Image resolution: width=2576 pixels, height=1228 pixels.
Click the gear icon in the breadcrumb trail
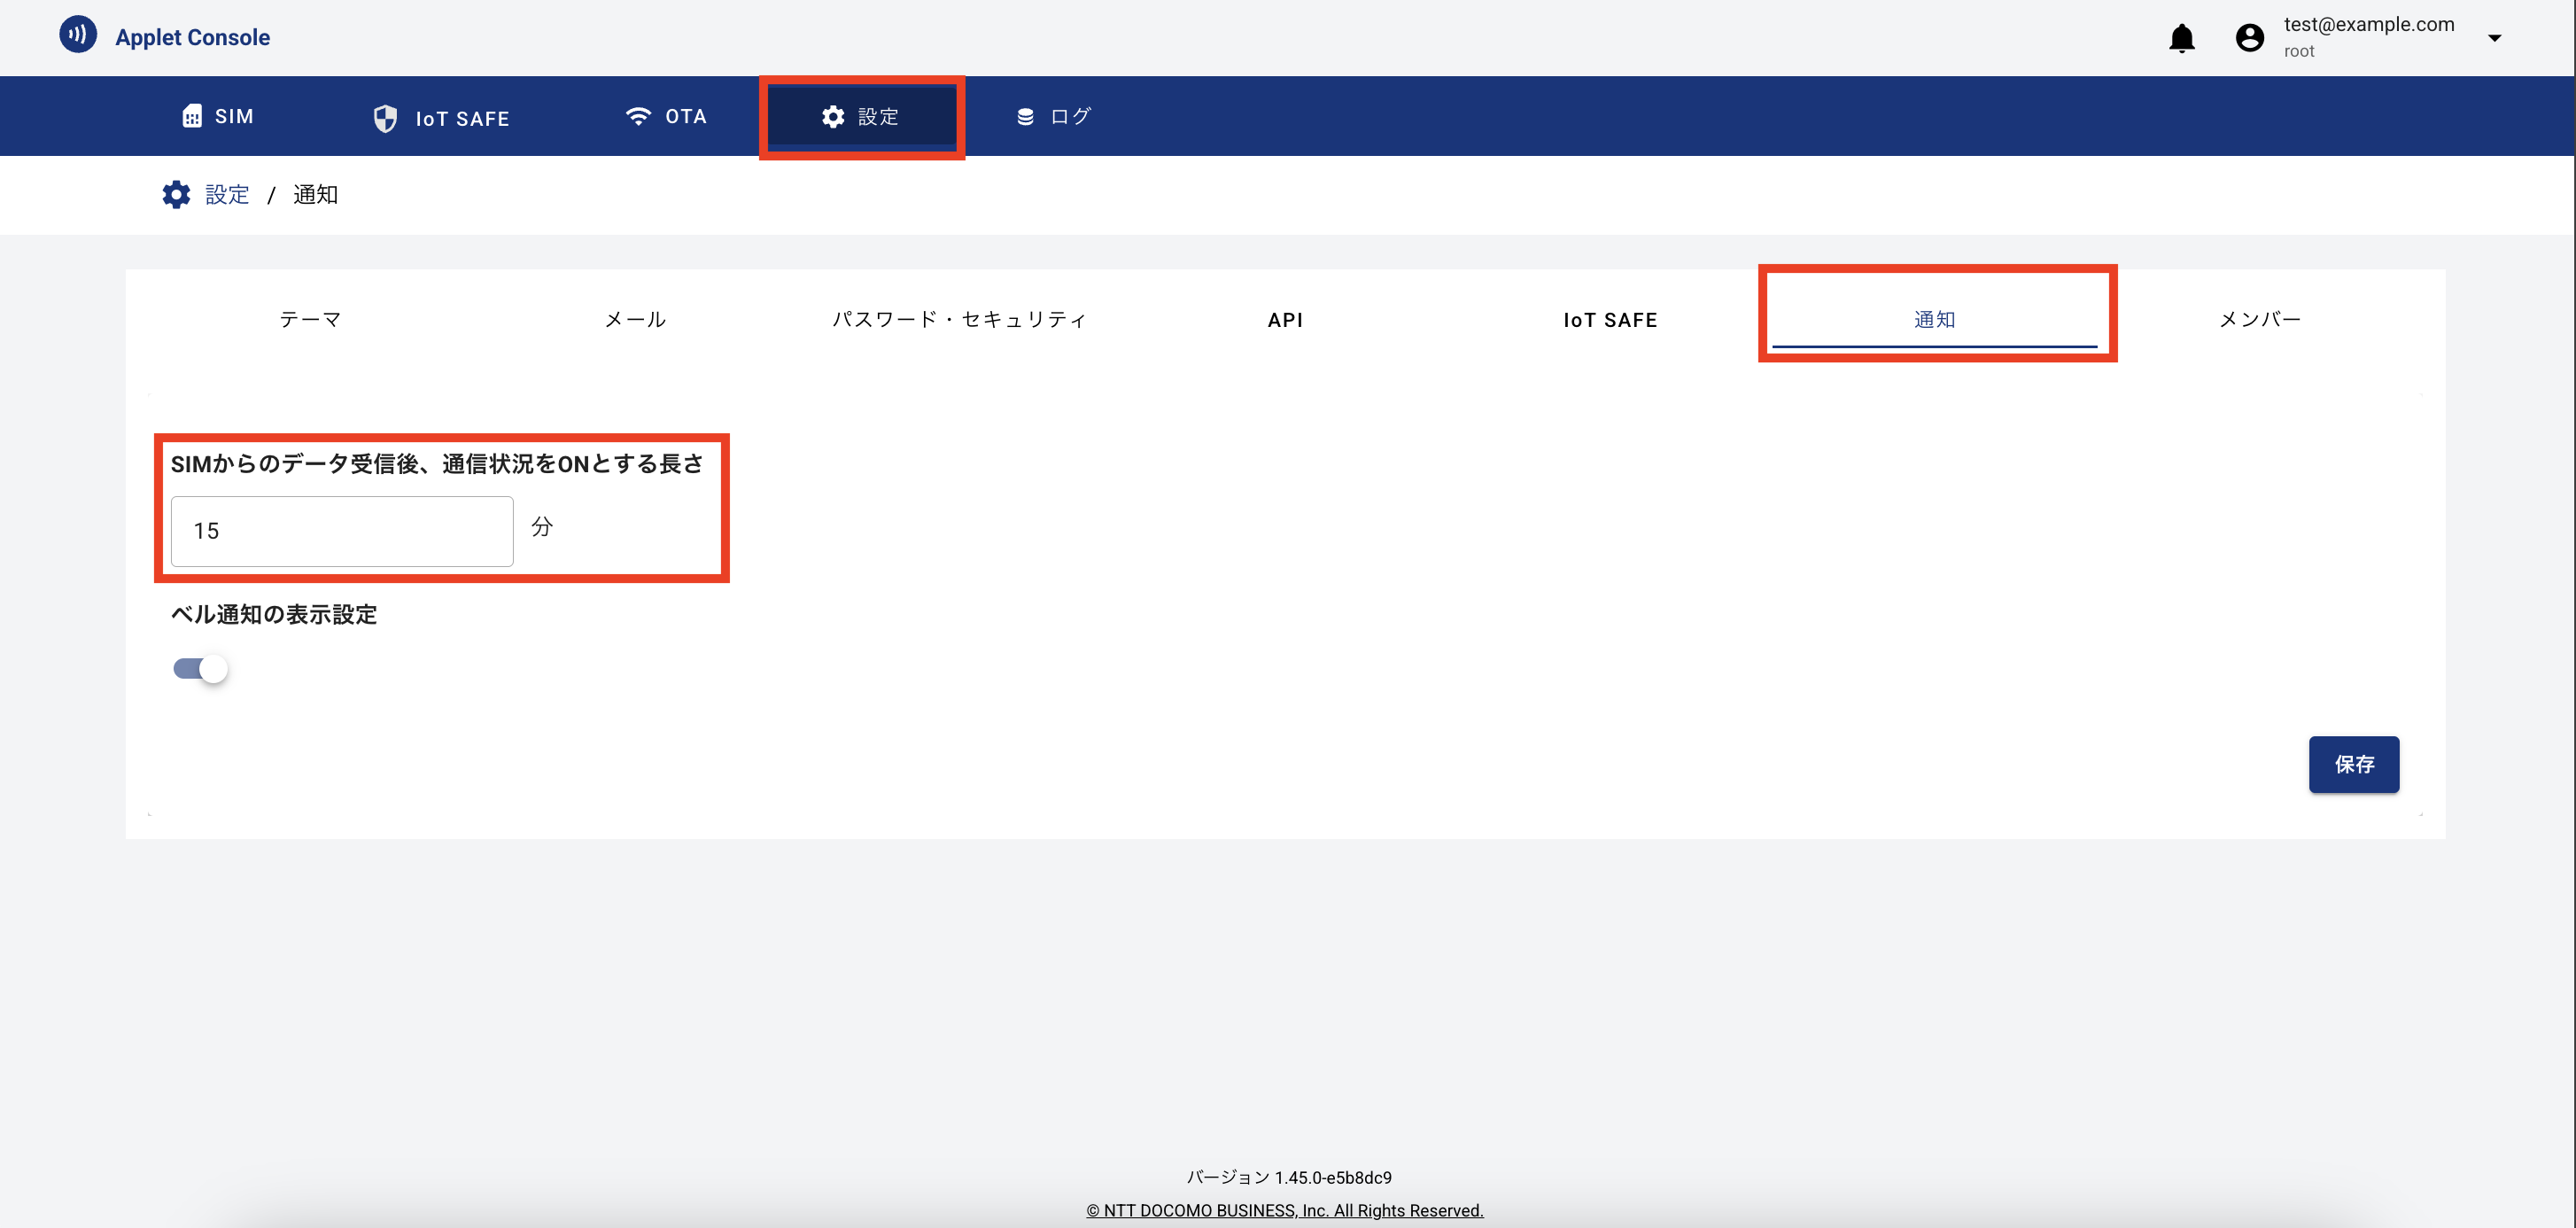[176, 194]
